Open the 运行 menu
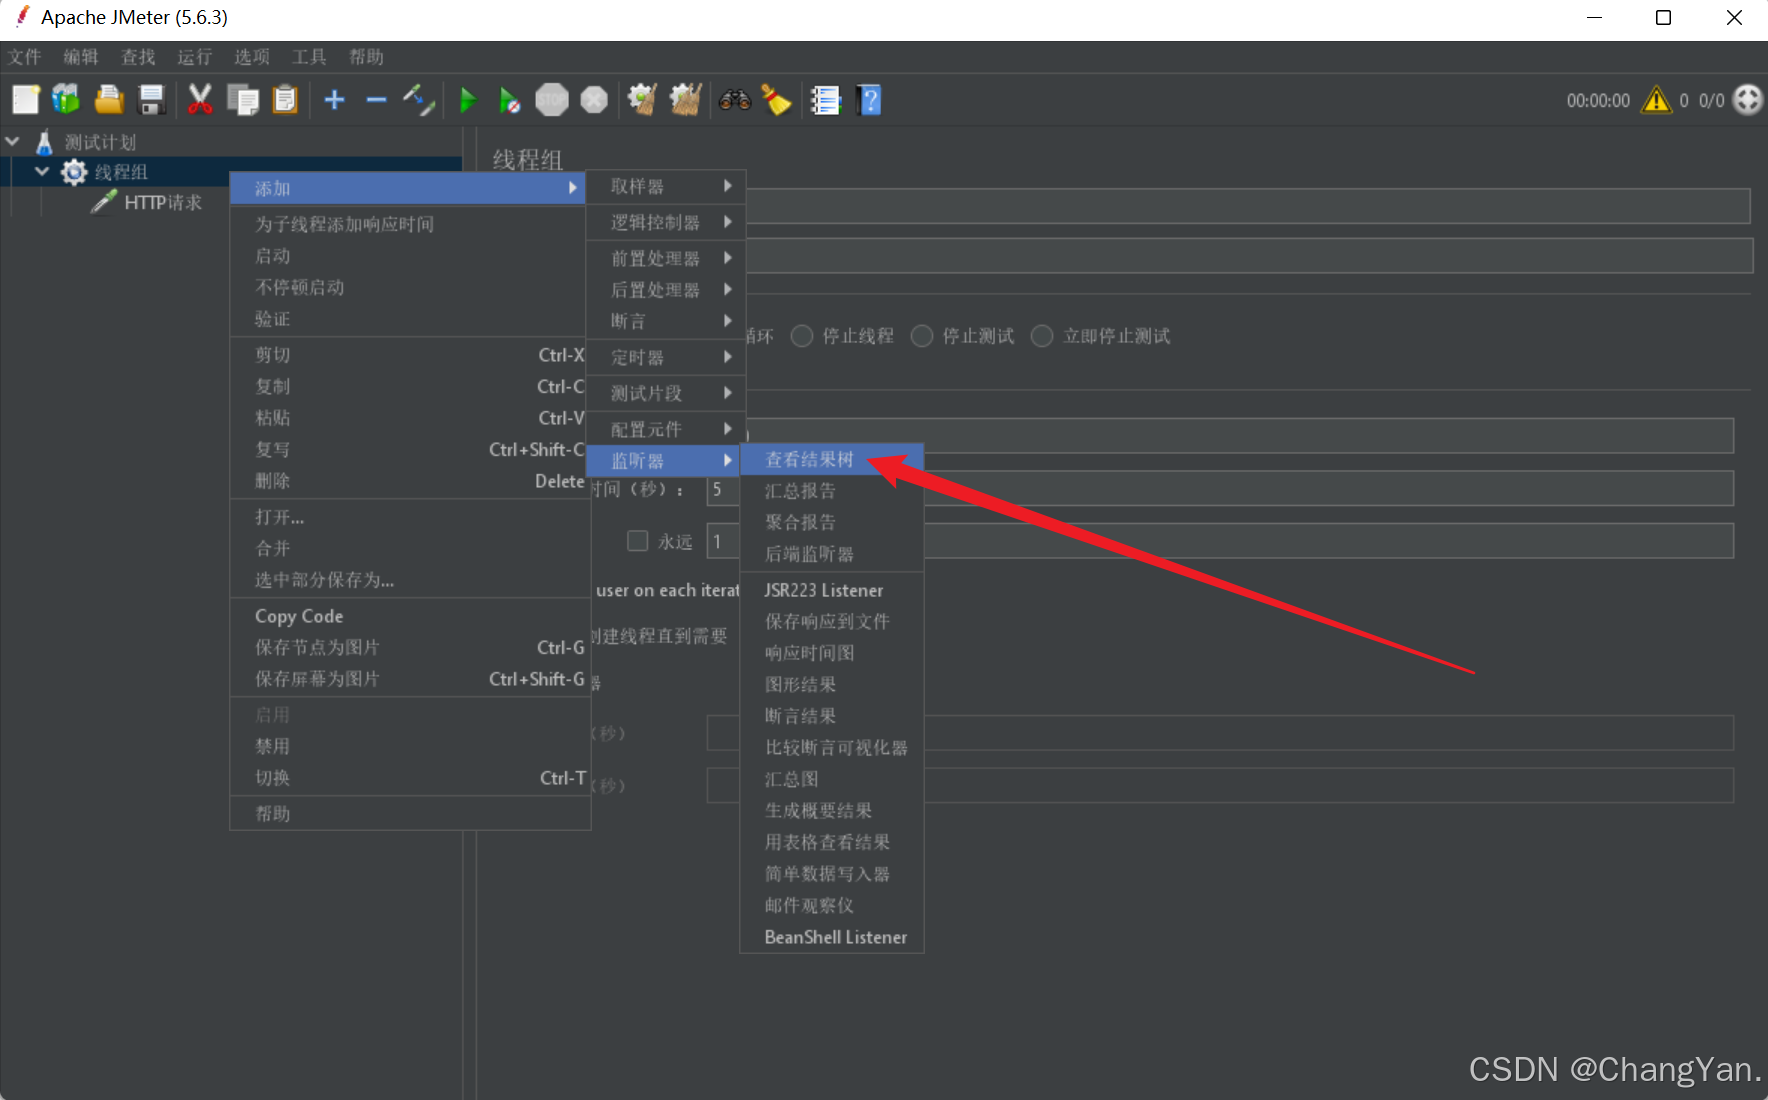Viewport: 1768px width, 1100px height. [x=195, y=57]
